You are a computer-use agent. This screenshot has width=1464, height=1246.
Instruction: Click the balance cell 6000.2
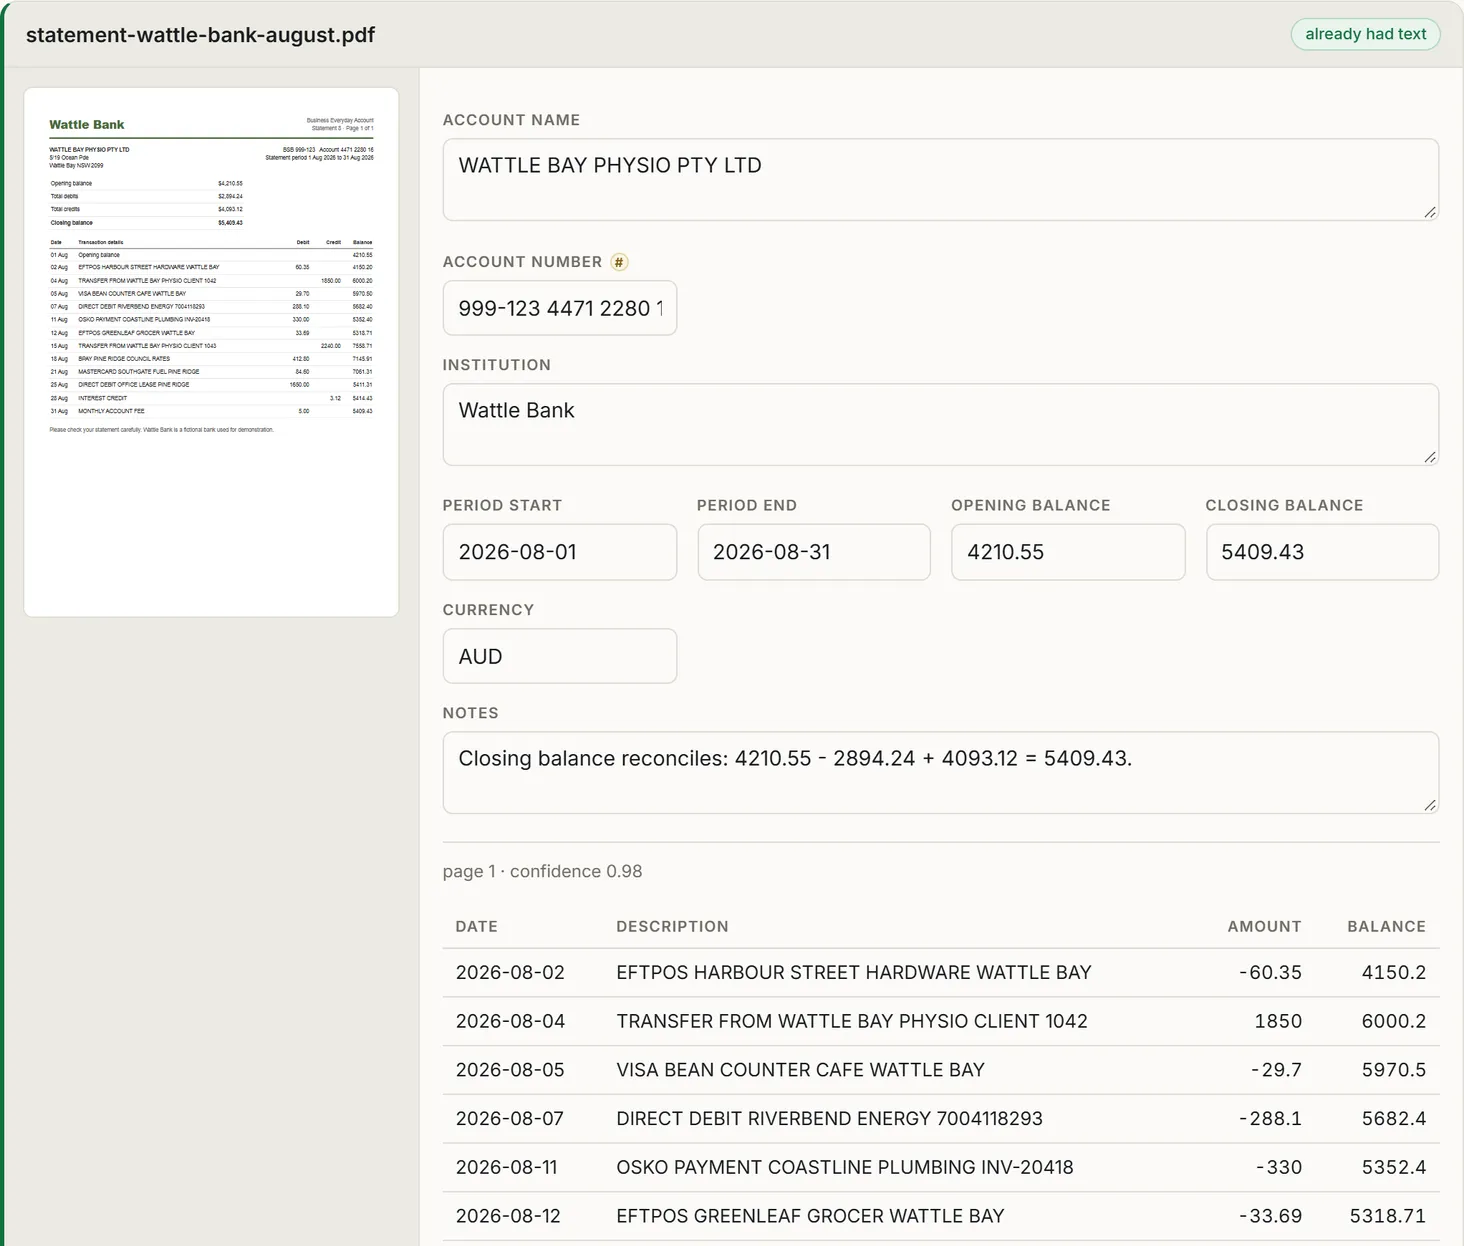point(1394,1021)
